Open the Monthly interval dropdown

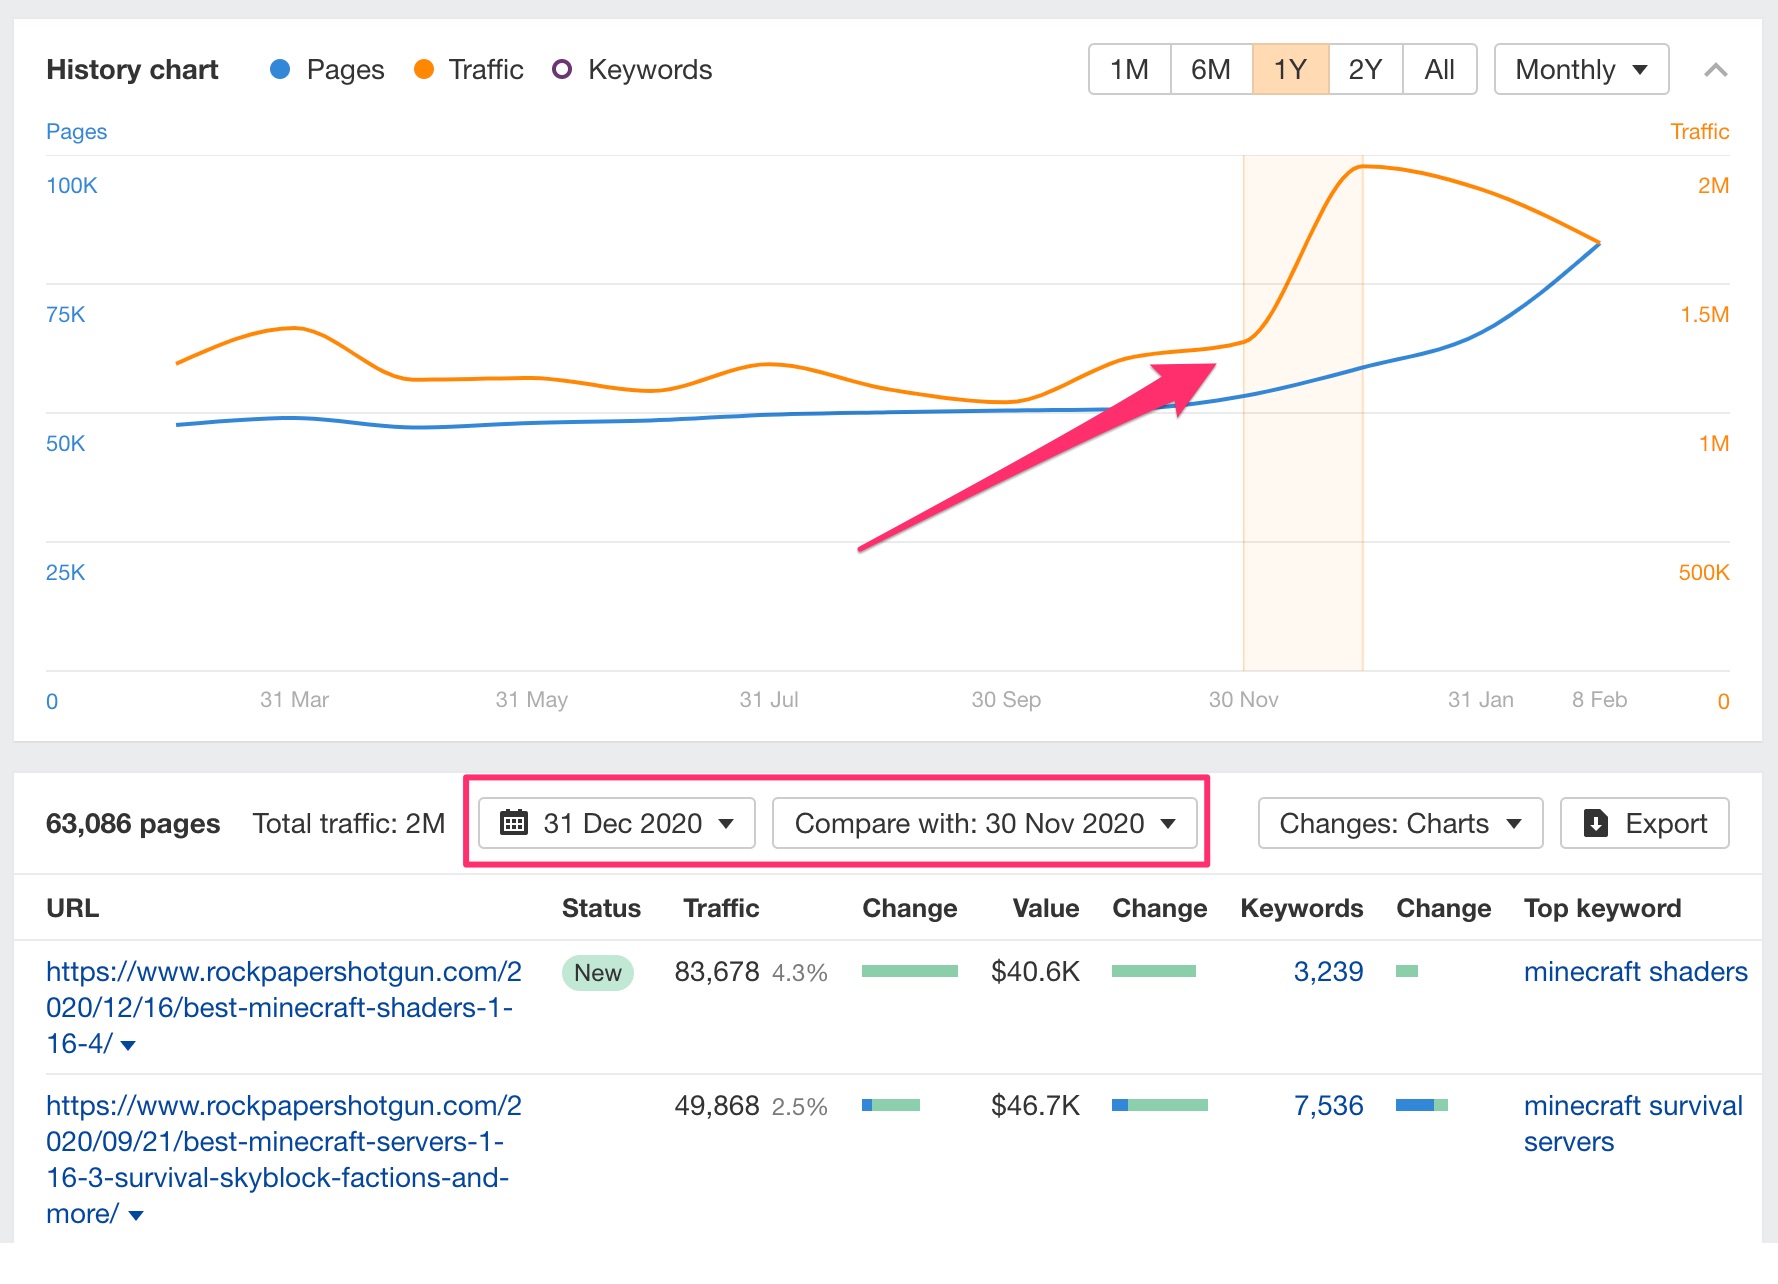coord(1580,70)
